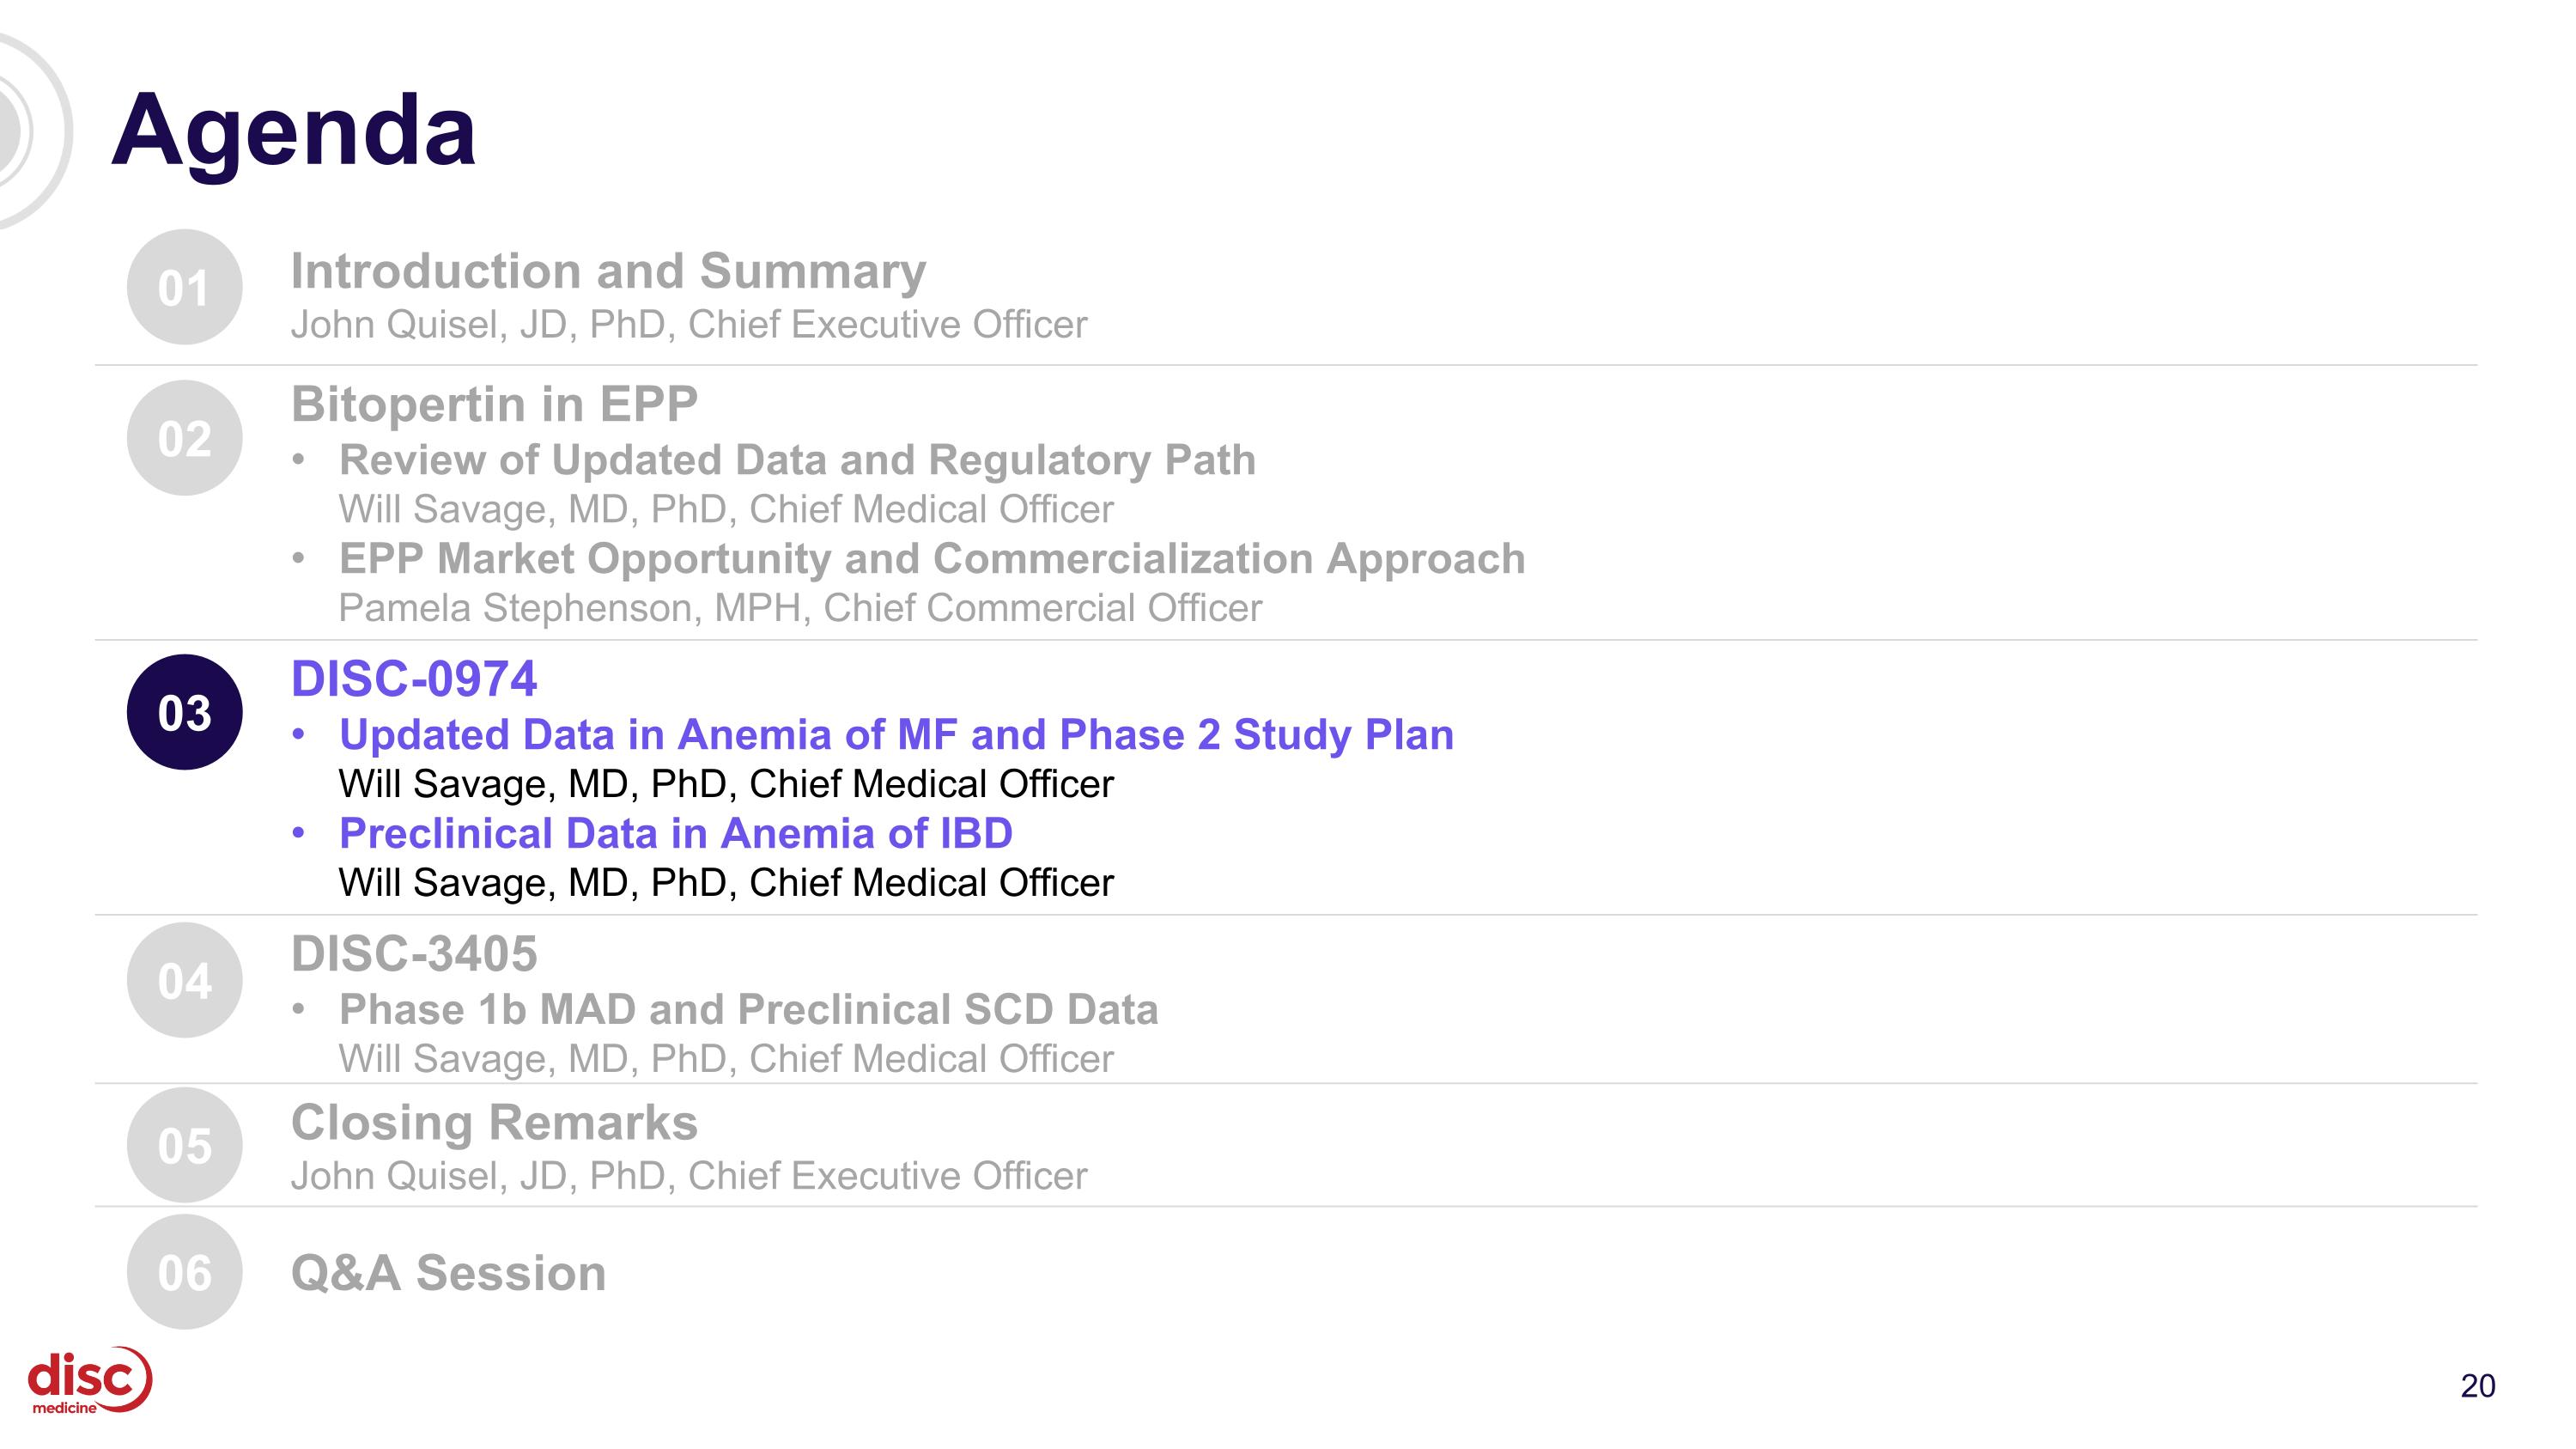The width and height of the screenshot is (2576, 1449).
Task: Click the 01 agenda number circle
Action: (185, 287)
